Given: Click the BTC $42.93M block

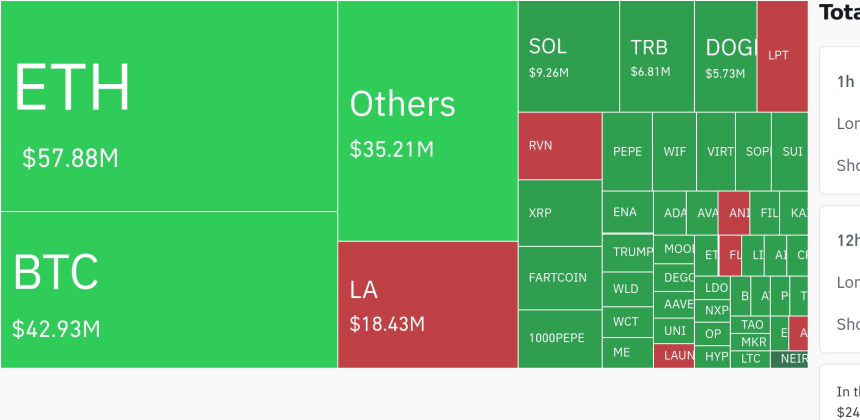Looking at the screenshot, I should 169,290.
